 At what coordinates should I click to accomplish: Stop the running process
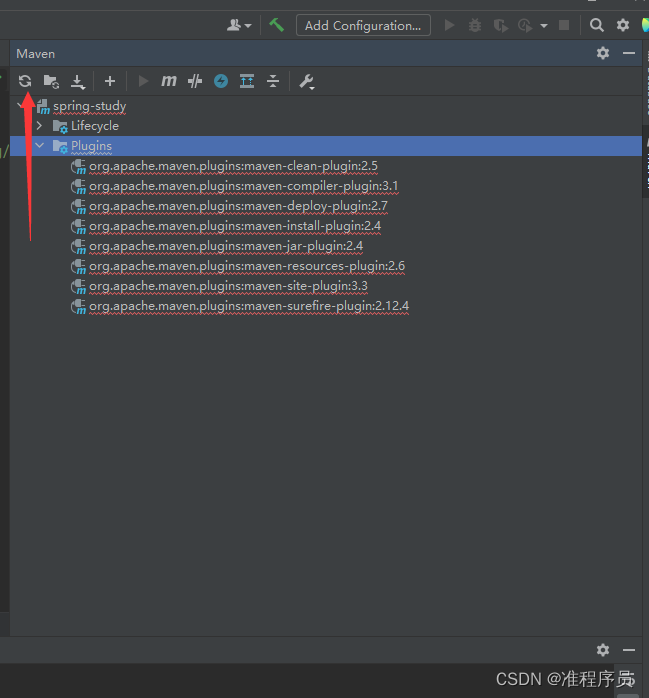coord(564,25)
